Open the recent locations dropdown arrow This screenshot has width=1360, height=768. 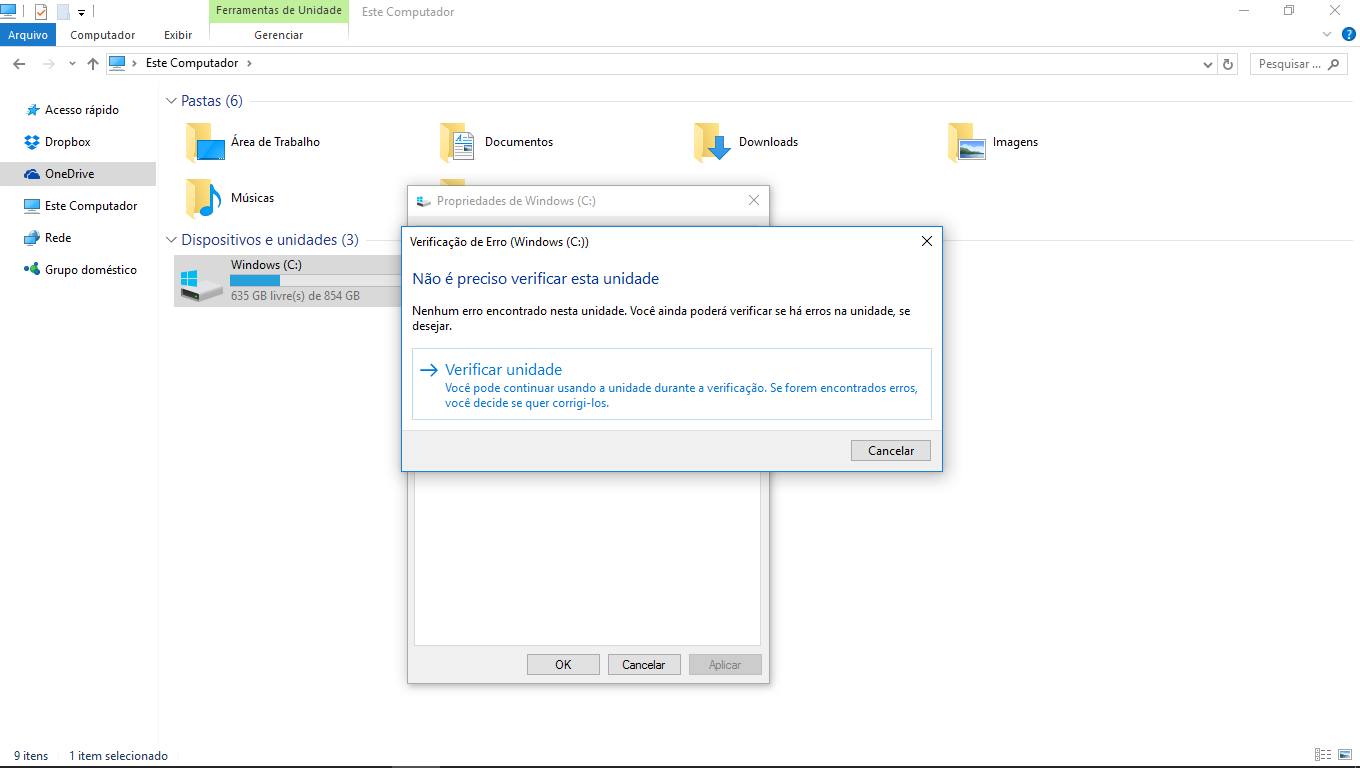[x=72, y=64]
